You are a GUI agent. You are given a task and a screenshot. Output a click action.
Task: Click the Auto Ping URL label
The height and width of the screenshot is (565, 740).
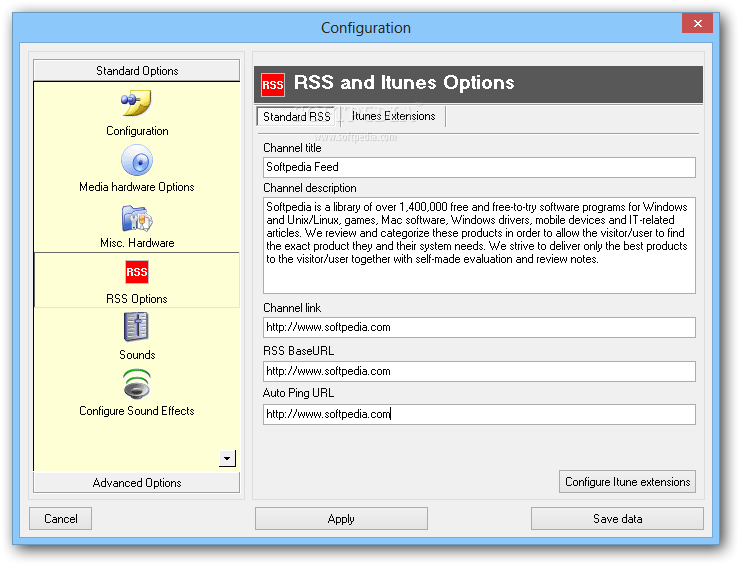[x=298, y=393]
